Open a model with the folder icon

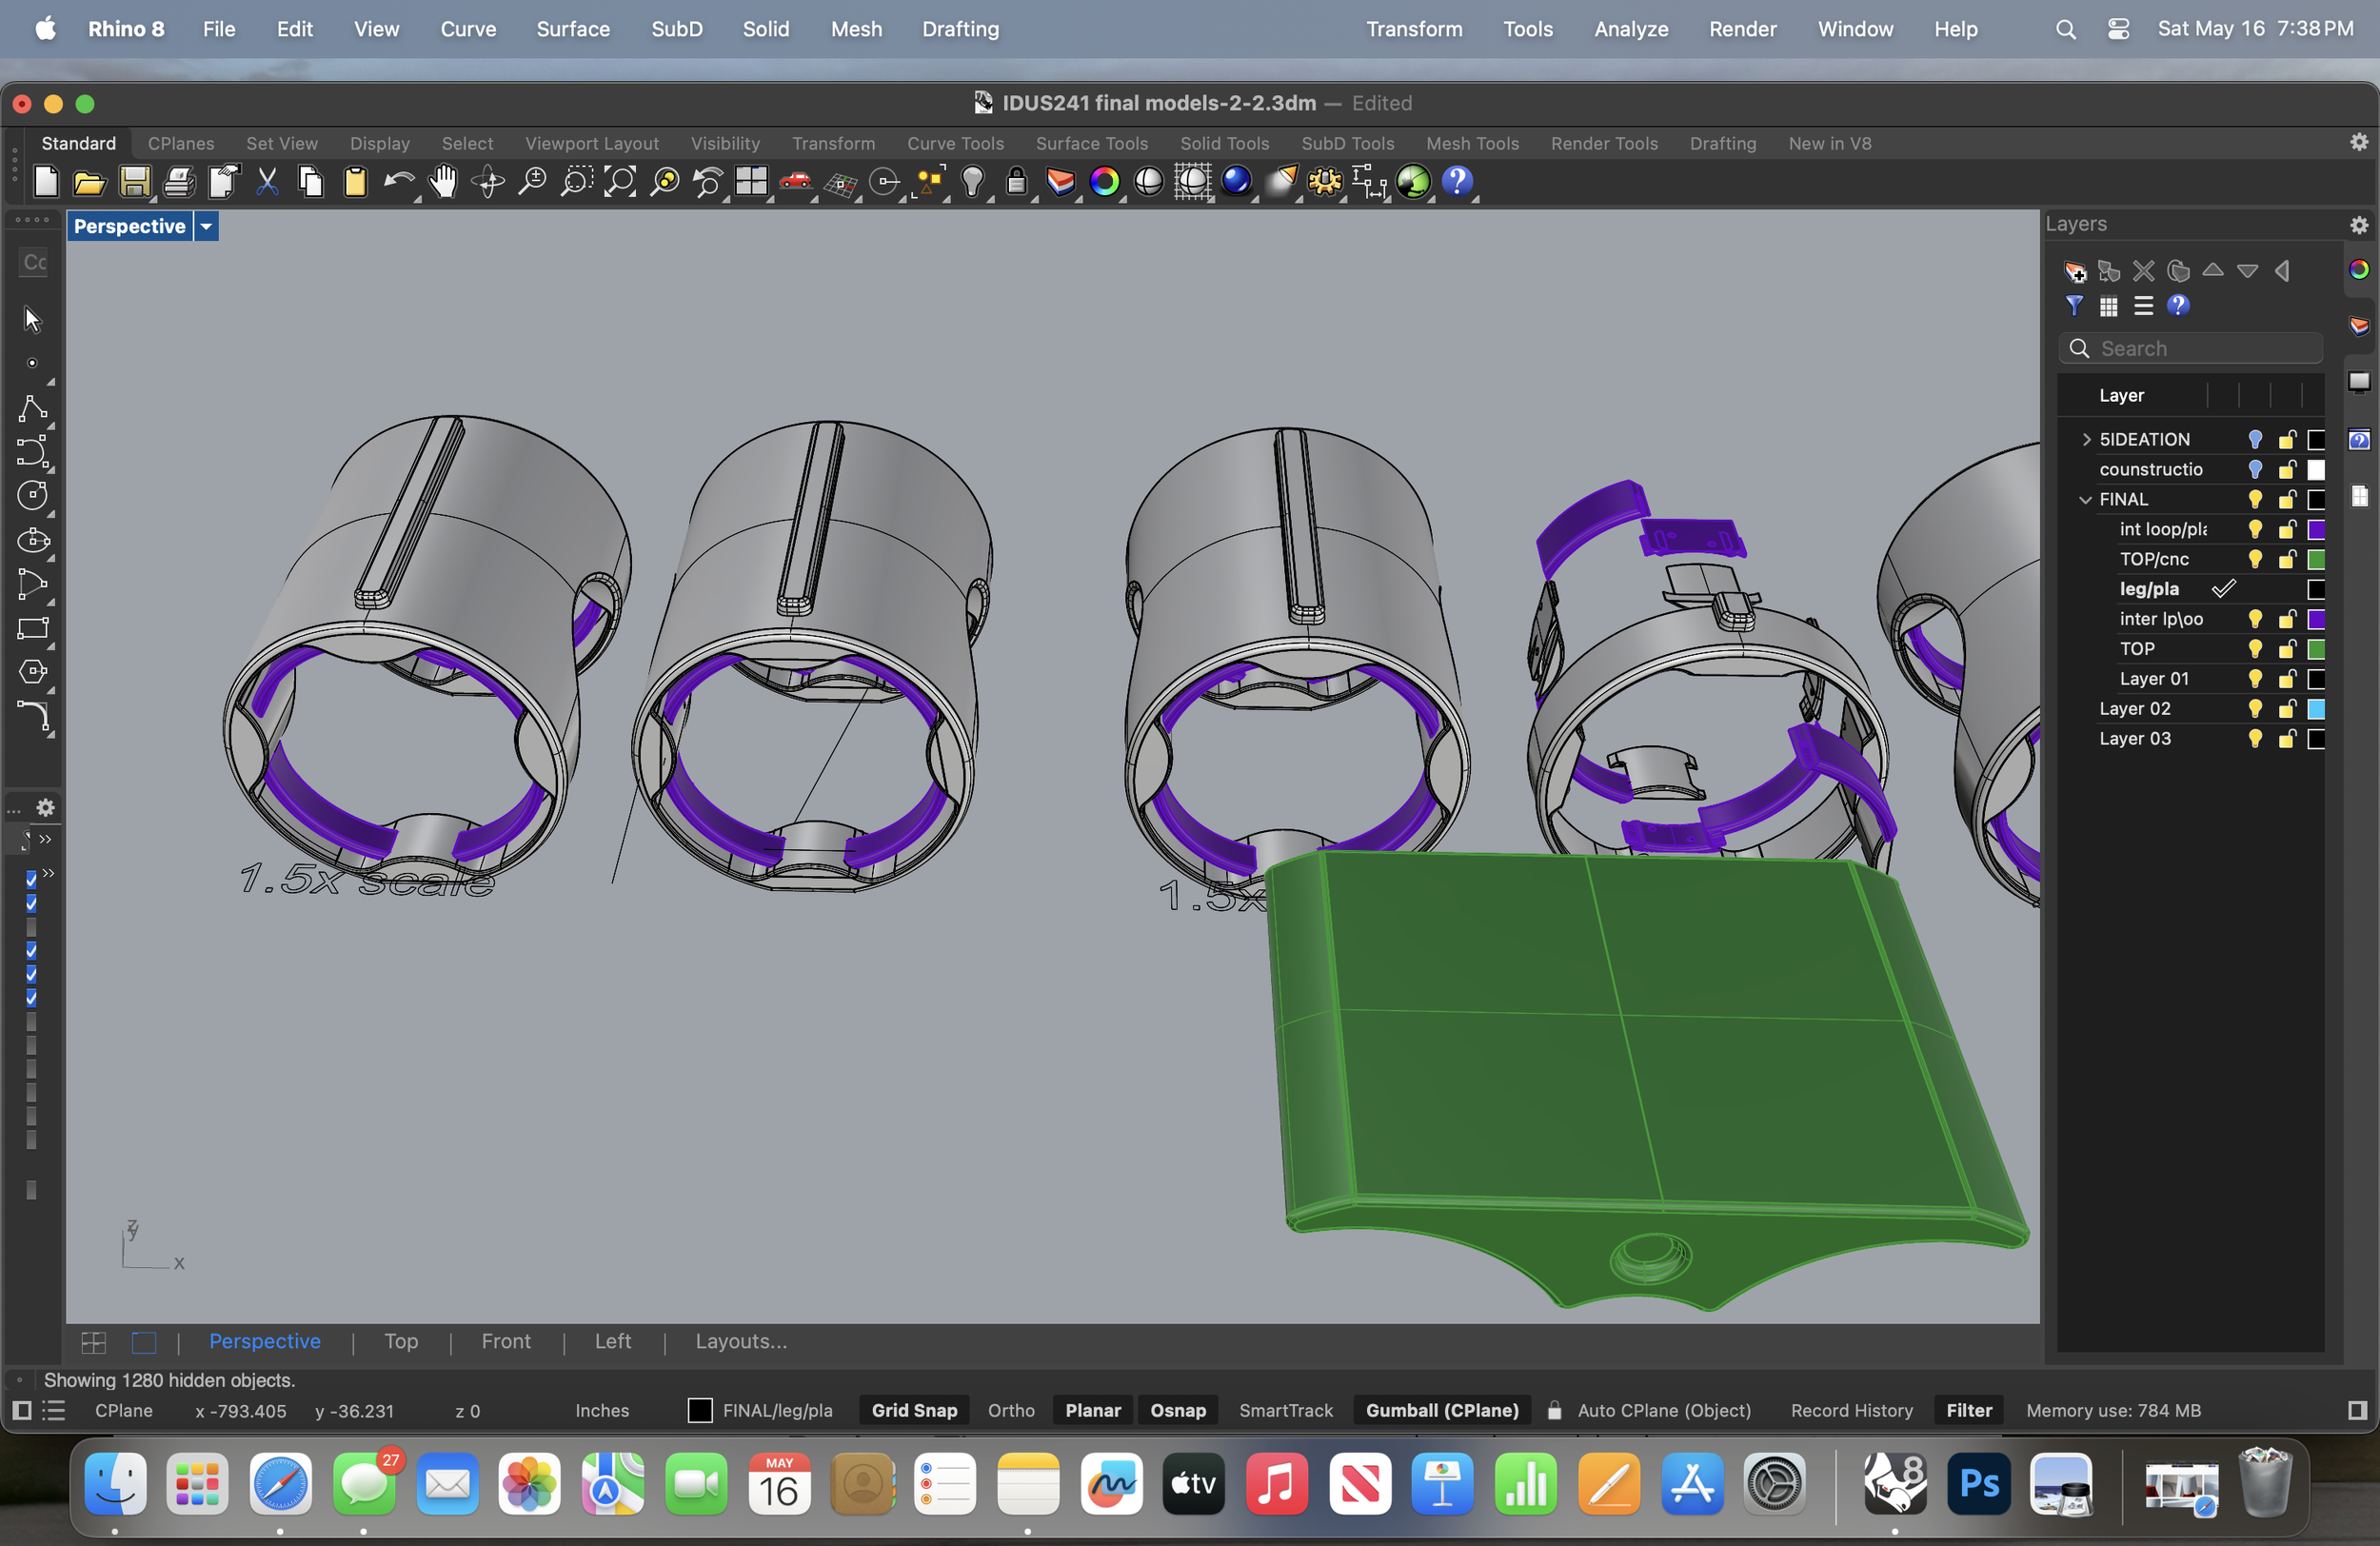click(90, 182)
